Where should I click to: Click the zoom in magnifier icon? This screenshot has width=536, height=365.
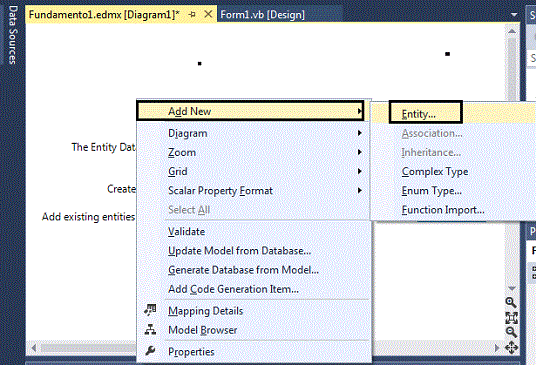coord(511,302)
